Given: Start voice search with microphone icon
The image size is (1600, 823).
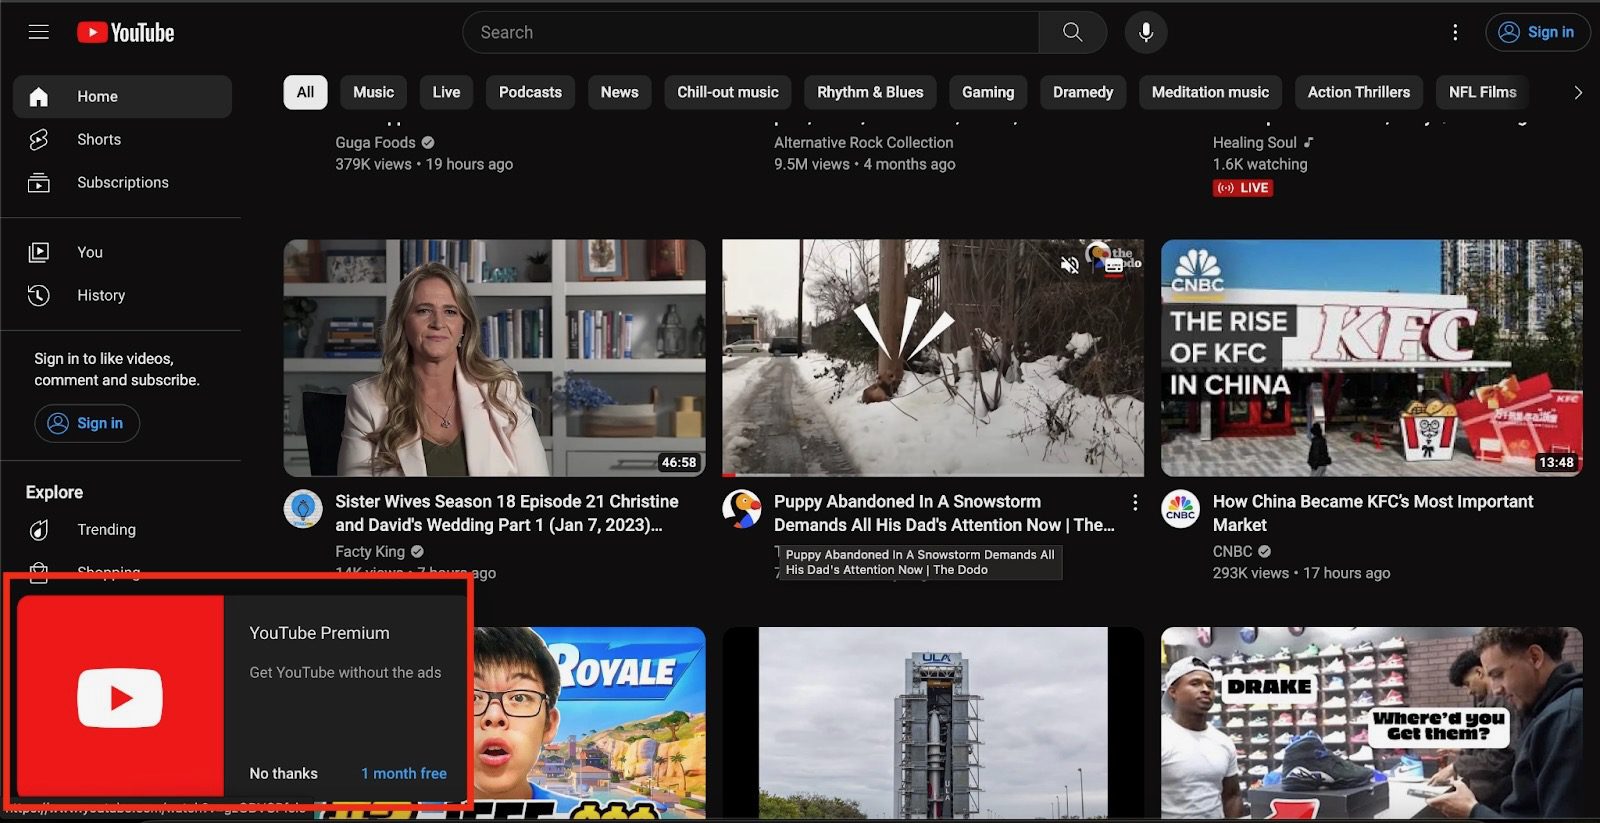Looking at the screenshot, I should point(1146,32).
